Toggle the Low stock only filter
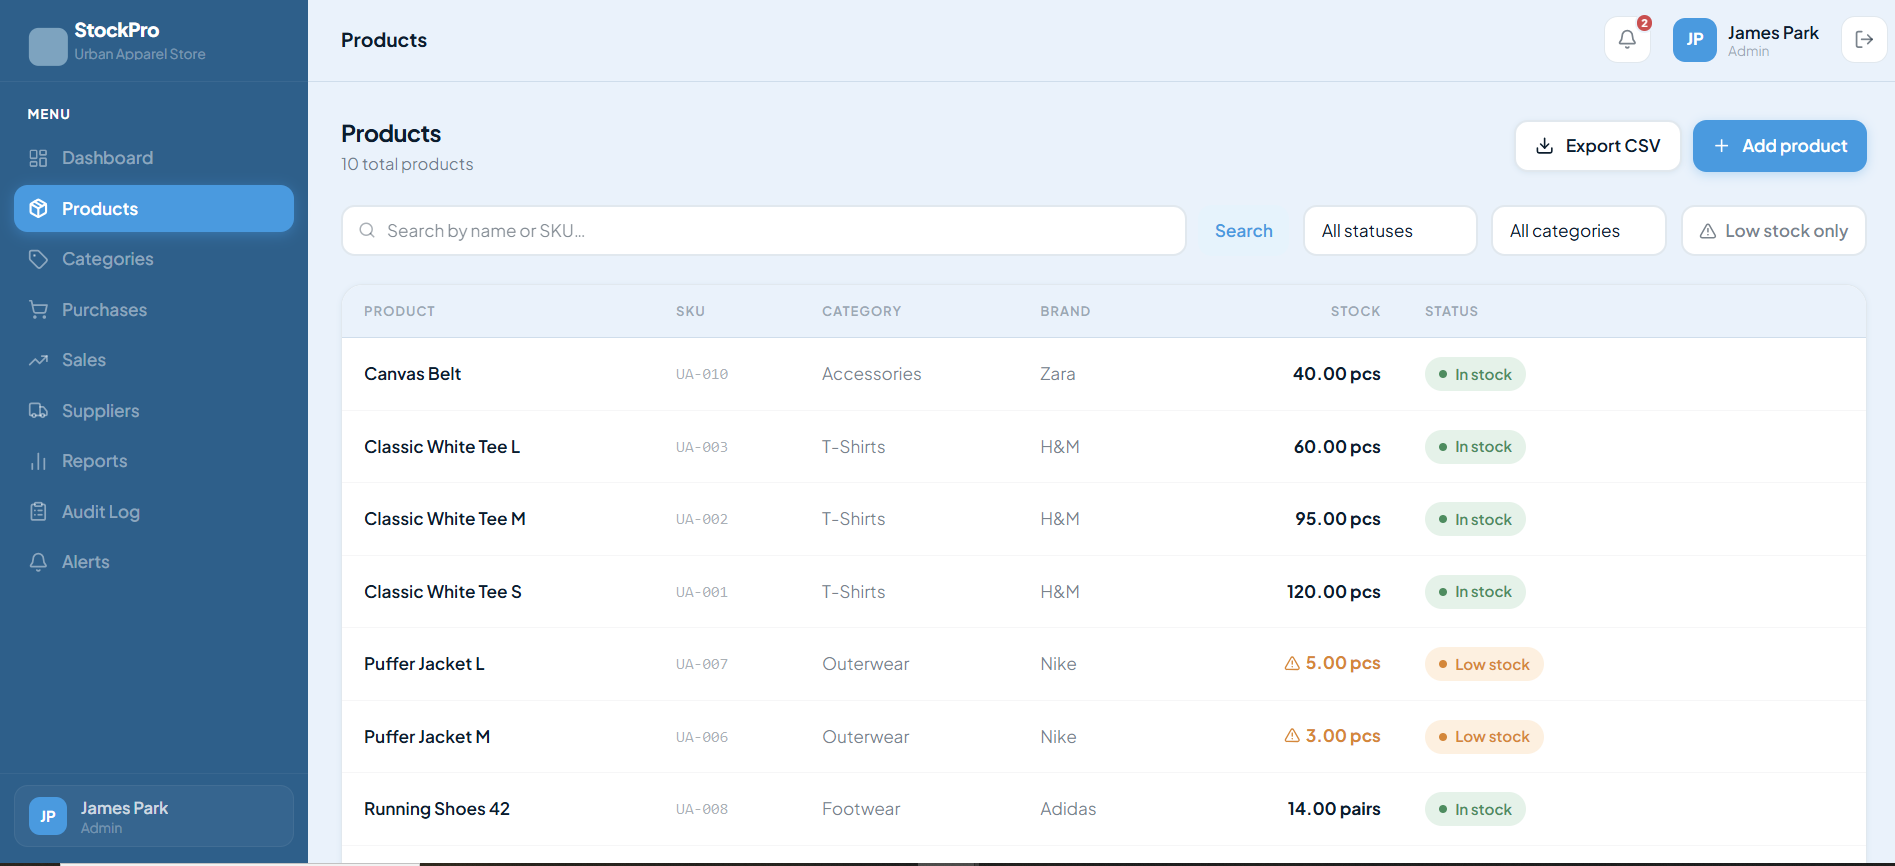The height and width of the screenshot is (866, 1895). (x=1773, y=231)
